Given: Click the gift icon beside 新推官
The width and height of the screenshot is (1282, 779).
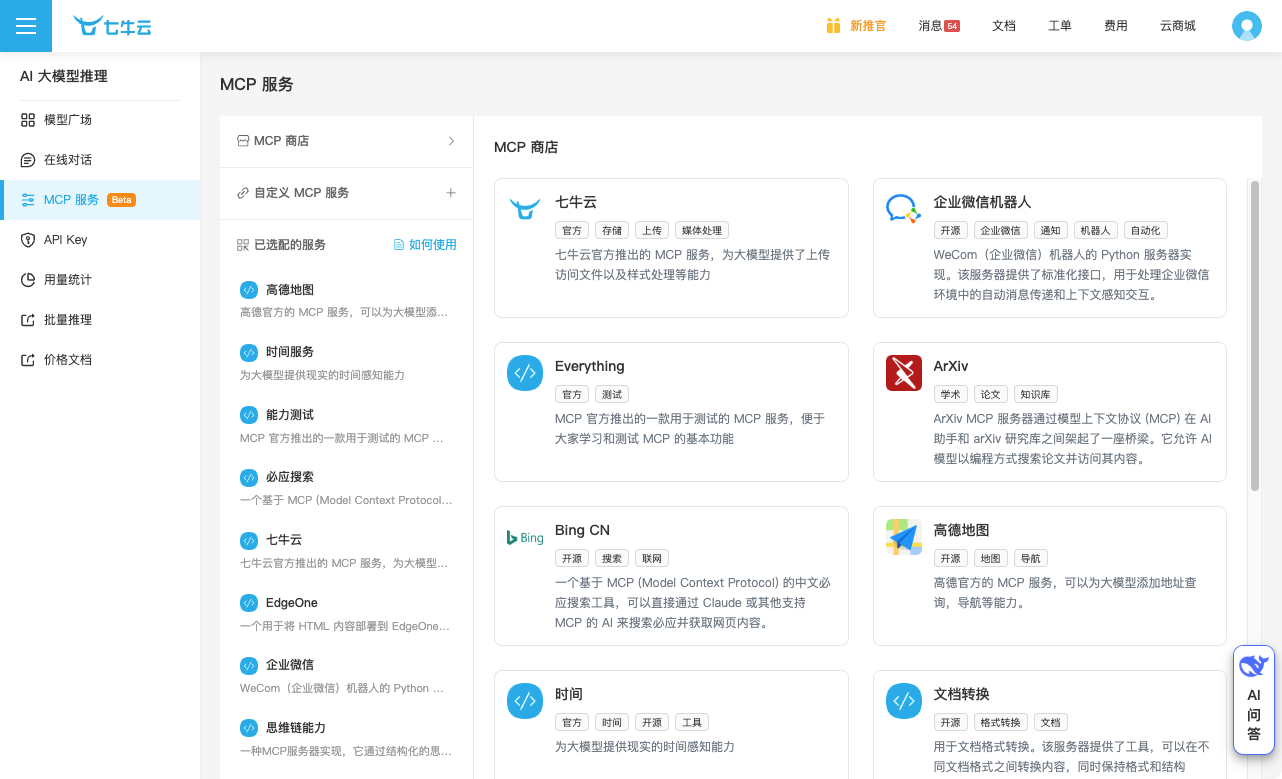Looking at the screenshot, I should [833, 26].
